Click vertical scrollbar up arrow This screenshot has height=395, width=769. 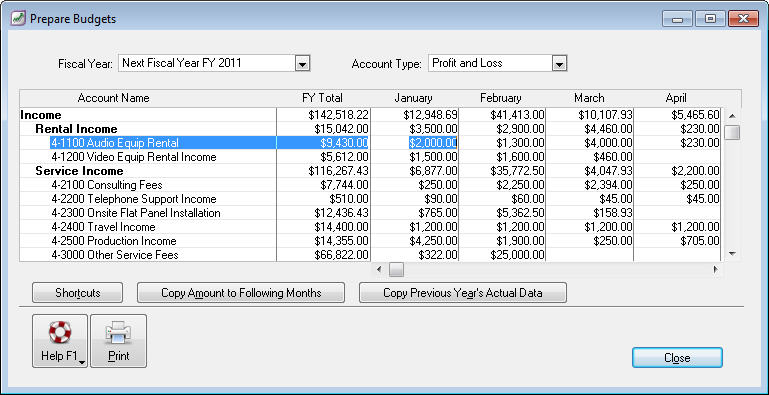732,116
